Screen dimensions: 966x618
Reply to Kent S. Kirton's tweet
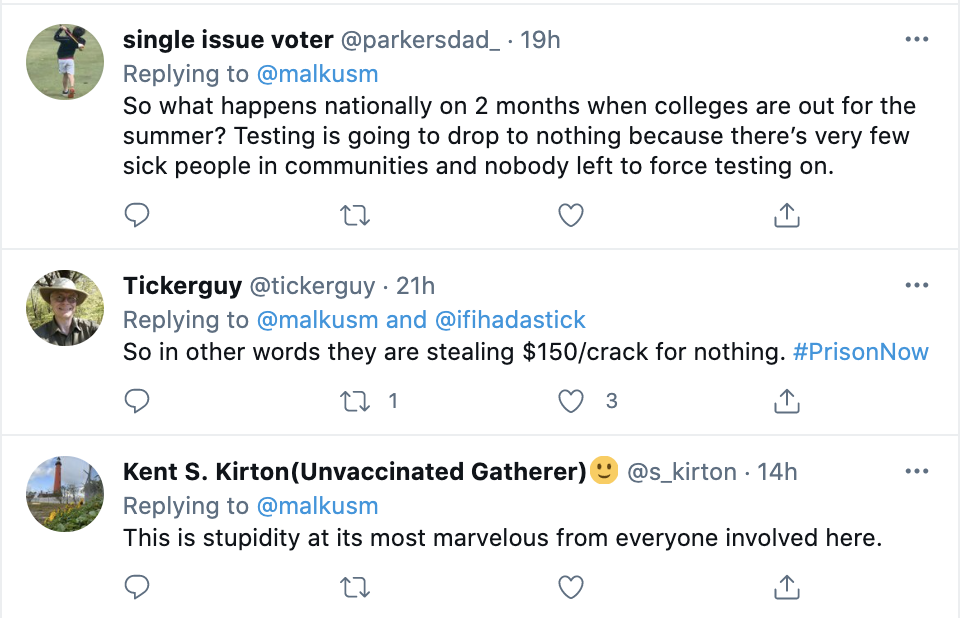(138, 587)
